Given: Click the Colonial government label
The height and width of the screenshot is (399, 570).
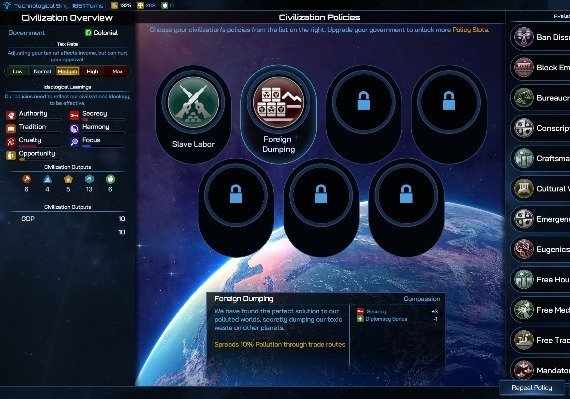Looking at the screenshot, I should (x=105, y=33).
